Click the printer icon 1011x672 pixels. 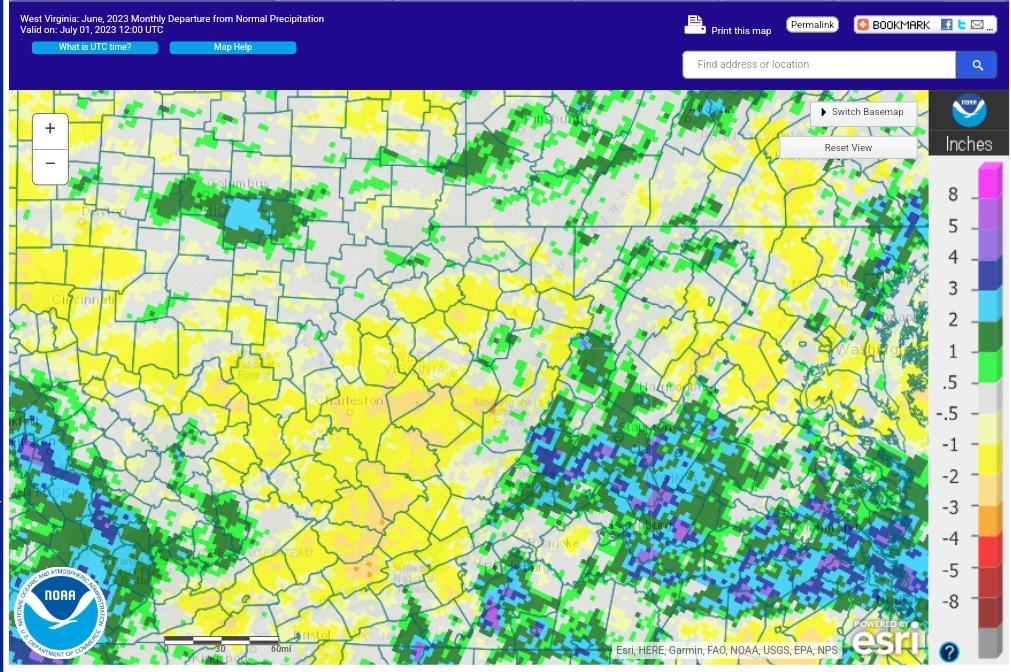click(x=694, y=25)
